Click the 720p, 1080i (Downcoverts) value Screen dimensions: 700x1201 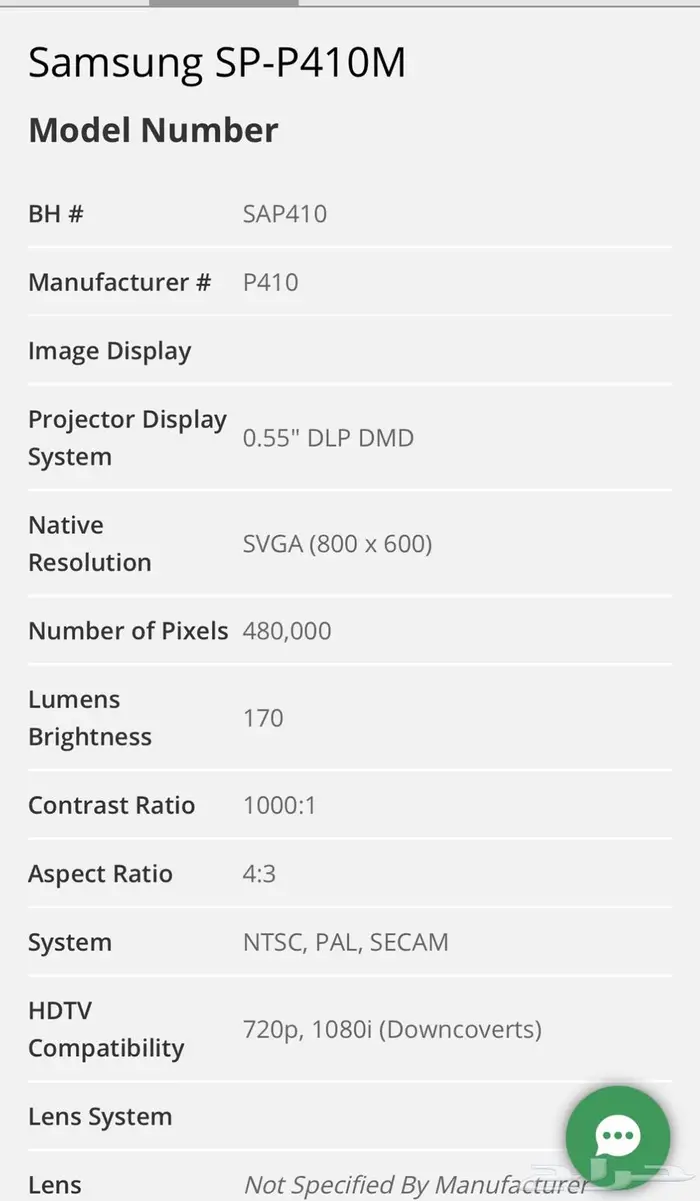coord(392,1029)
